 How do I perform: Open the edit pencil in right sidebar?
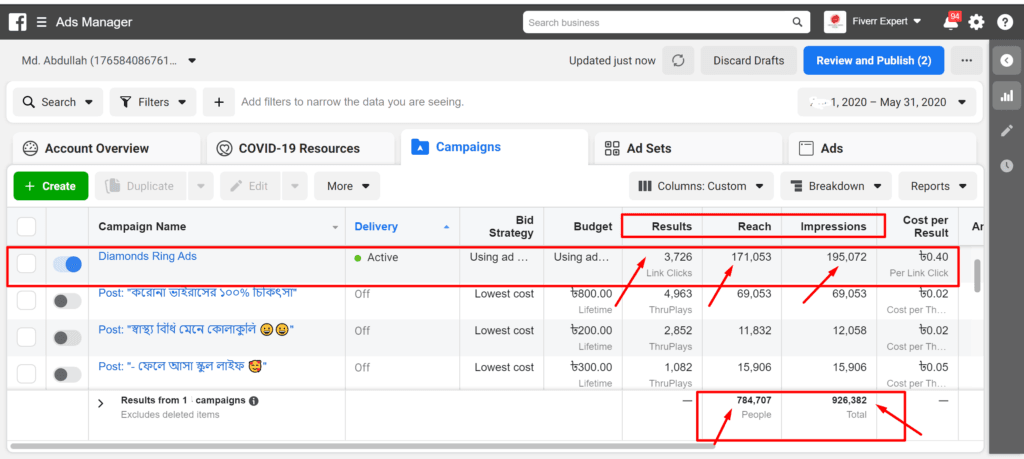[x=1006, y=131]
